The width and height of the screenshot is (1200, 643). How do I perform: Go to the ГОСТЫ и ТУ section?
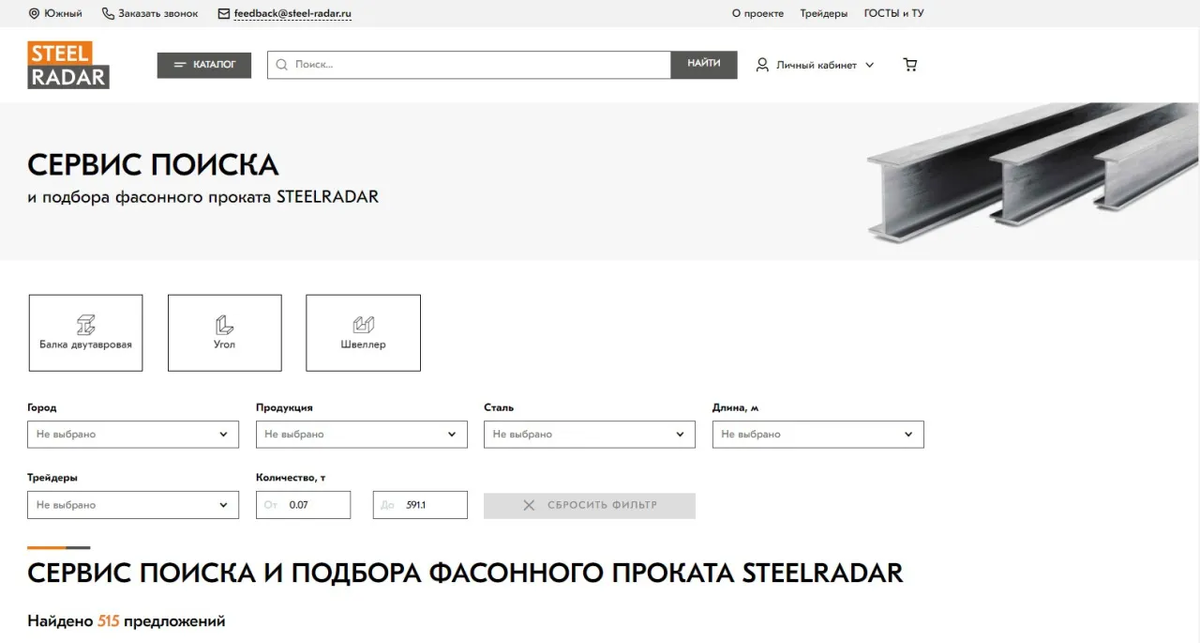click(894, 13)
